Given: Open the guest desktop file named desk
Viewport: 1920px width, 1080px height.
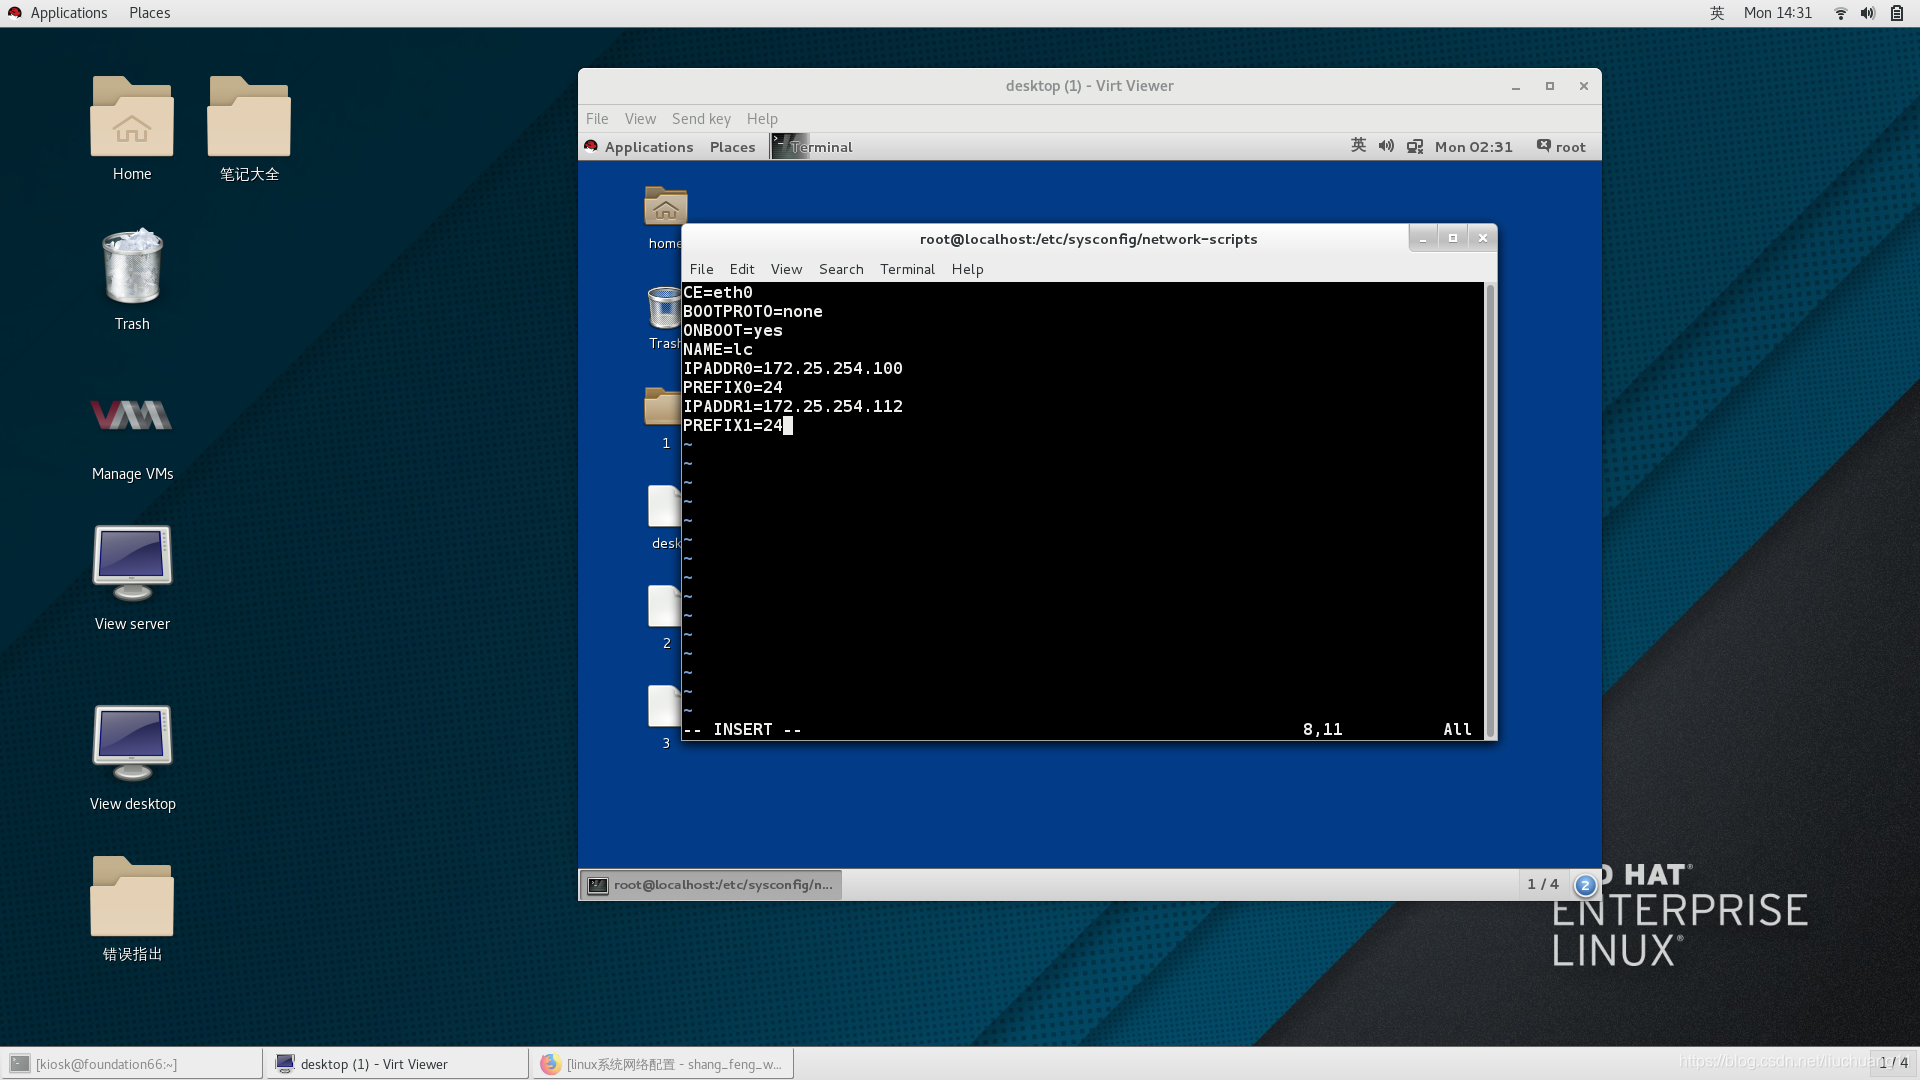Looking at the screenshot, I should (x=664, y=506).
